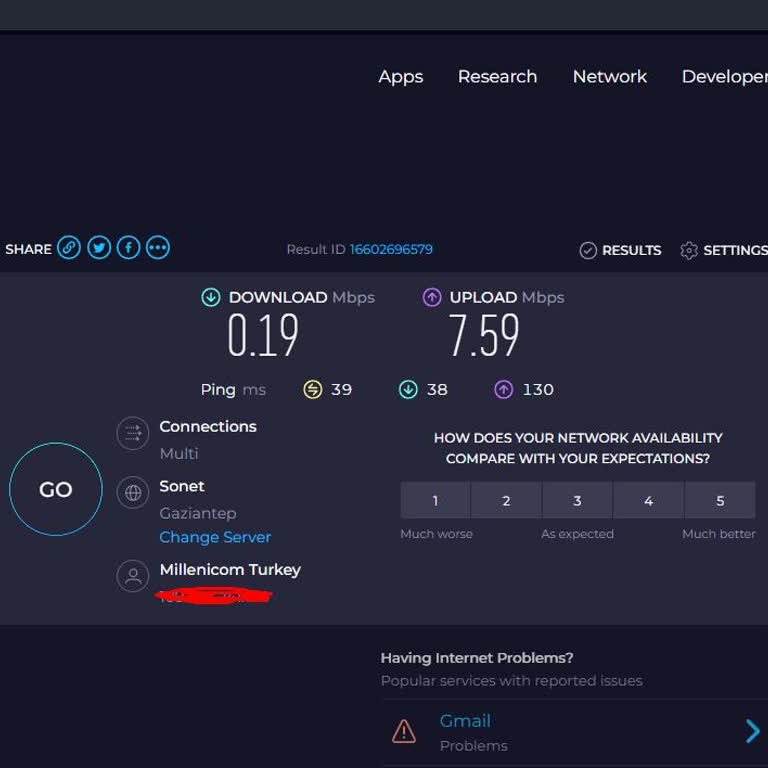Open the Research menu
The image size is (768, 768).
498,76
